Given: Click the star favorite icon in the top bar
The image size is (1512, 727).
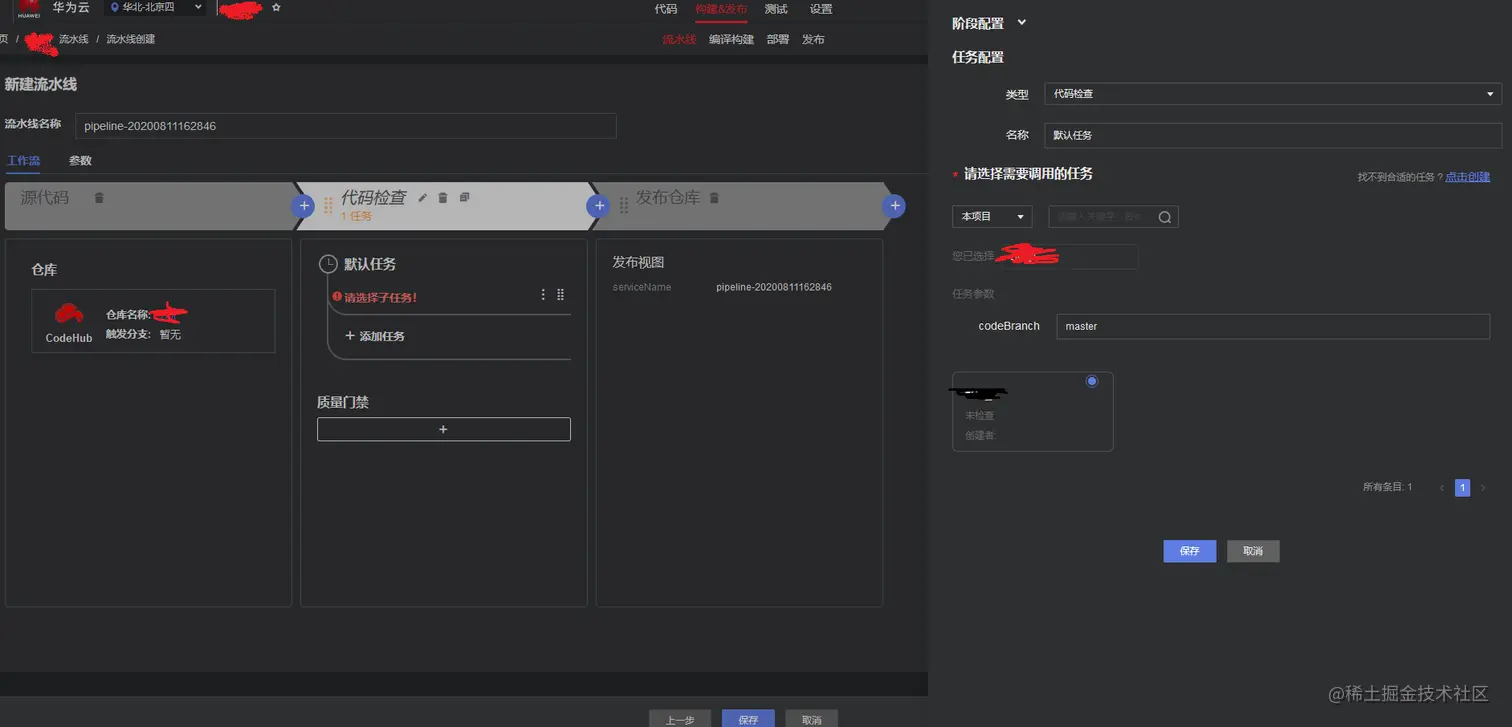Looking at the screenshot, I should tap(275, 9).
